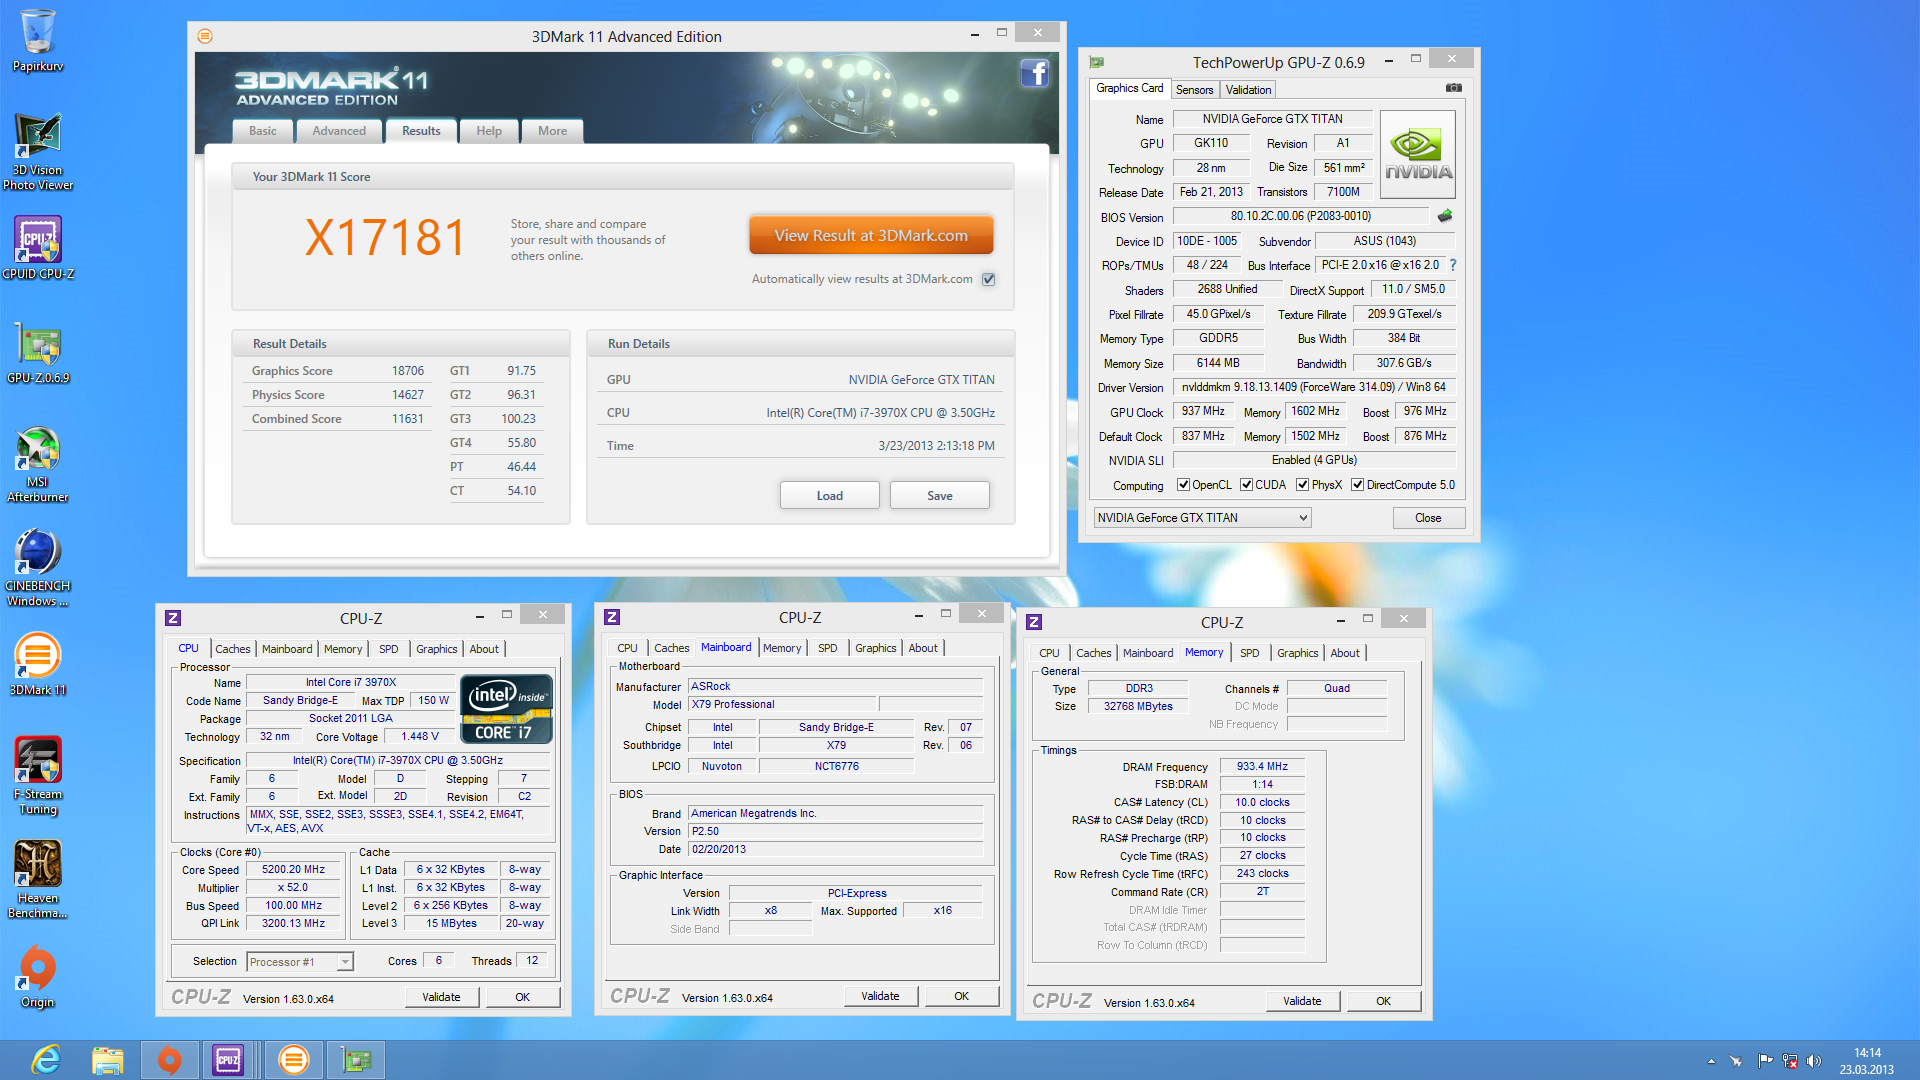Click Core Speed value 5200.20 MHz
The width and height of the screenshot is (1920, 1080).
point(294,870)
